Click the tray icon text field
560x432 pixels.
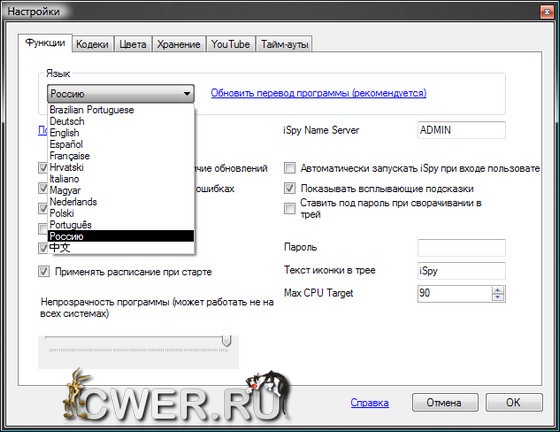tap(461, 271)
